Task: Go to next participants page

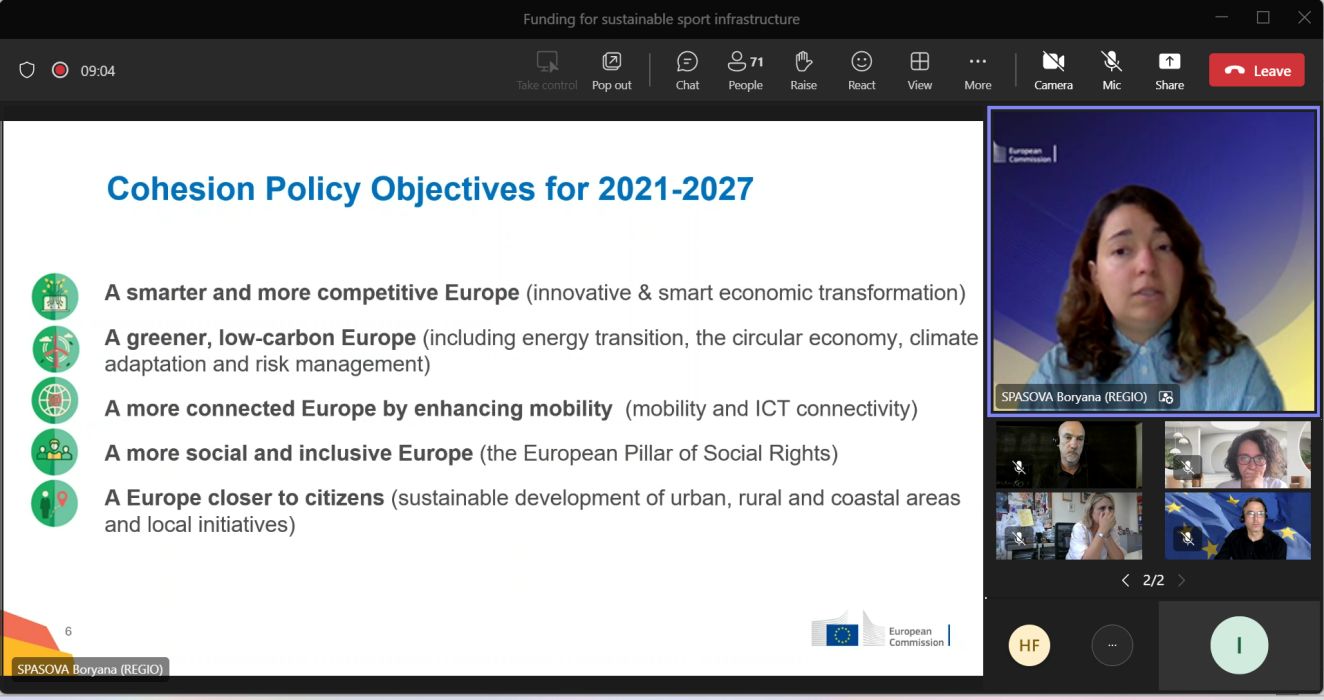Action: tap(1181, 580)
